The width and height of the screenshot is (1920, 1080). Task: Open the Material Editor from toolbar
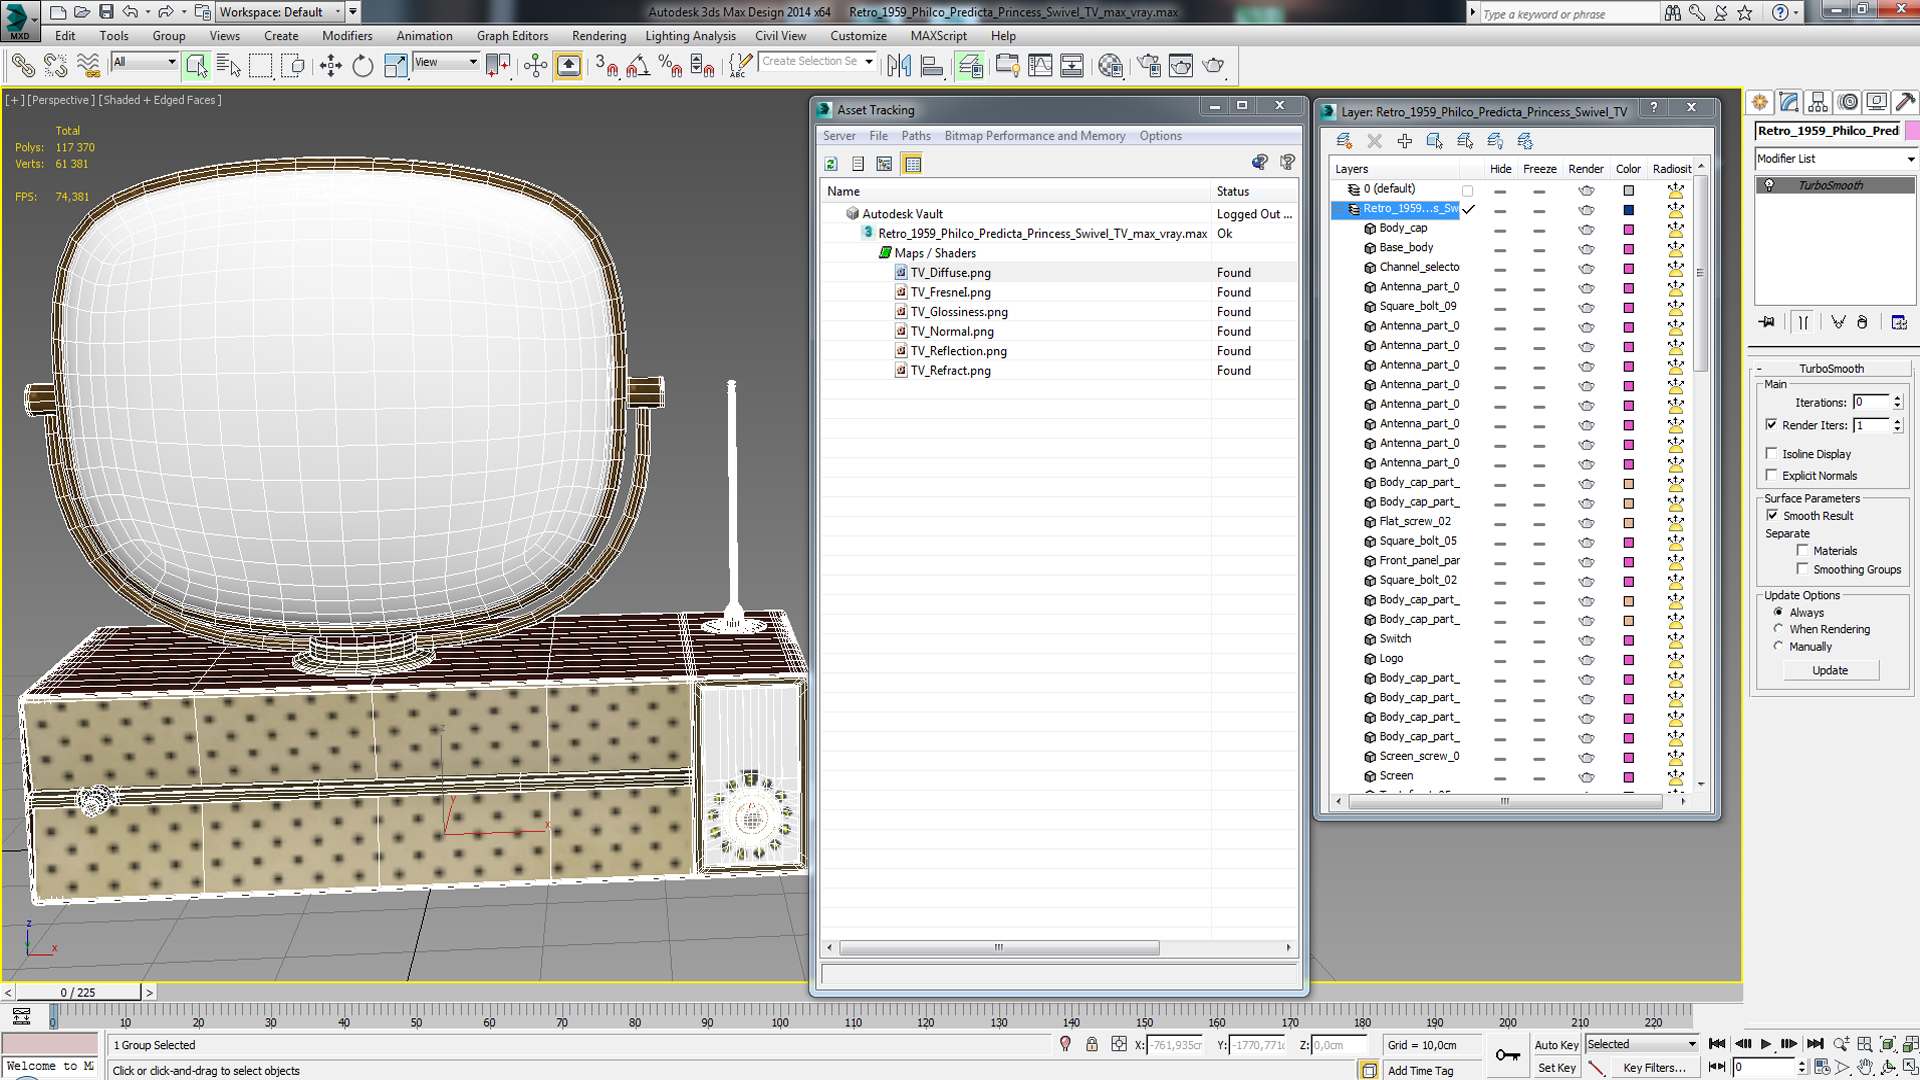pos(1110,66)
